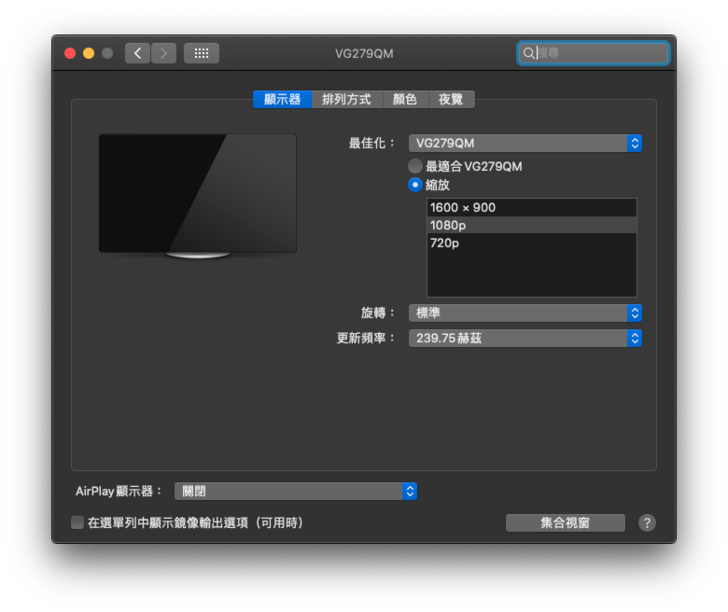Open the 旋轉 rotation dropdown
Screen dimensions: 728x612
525,313
